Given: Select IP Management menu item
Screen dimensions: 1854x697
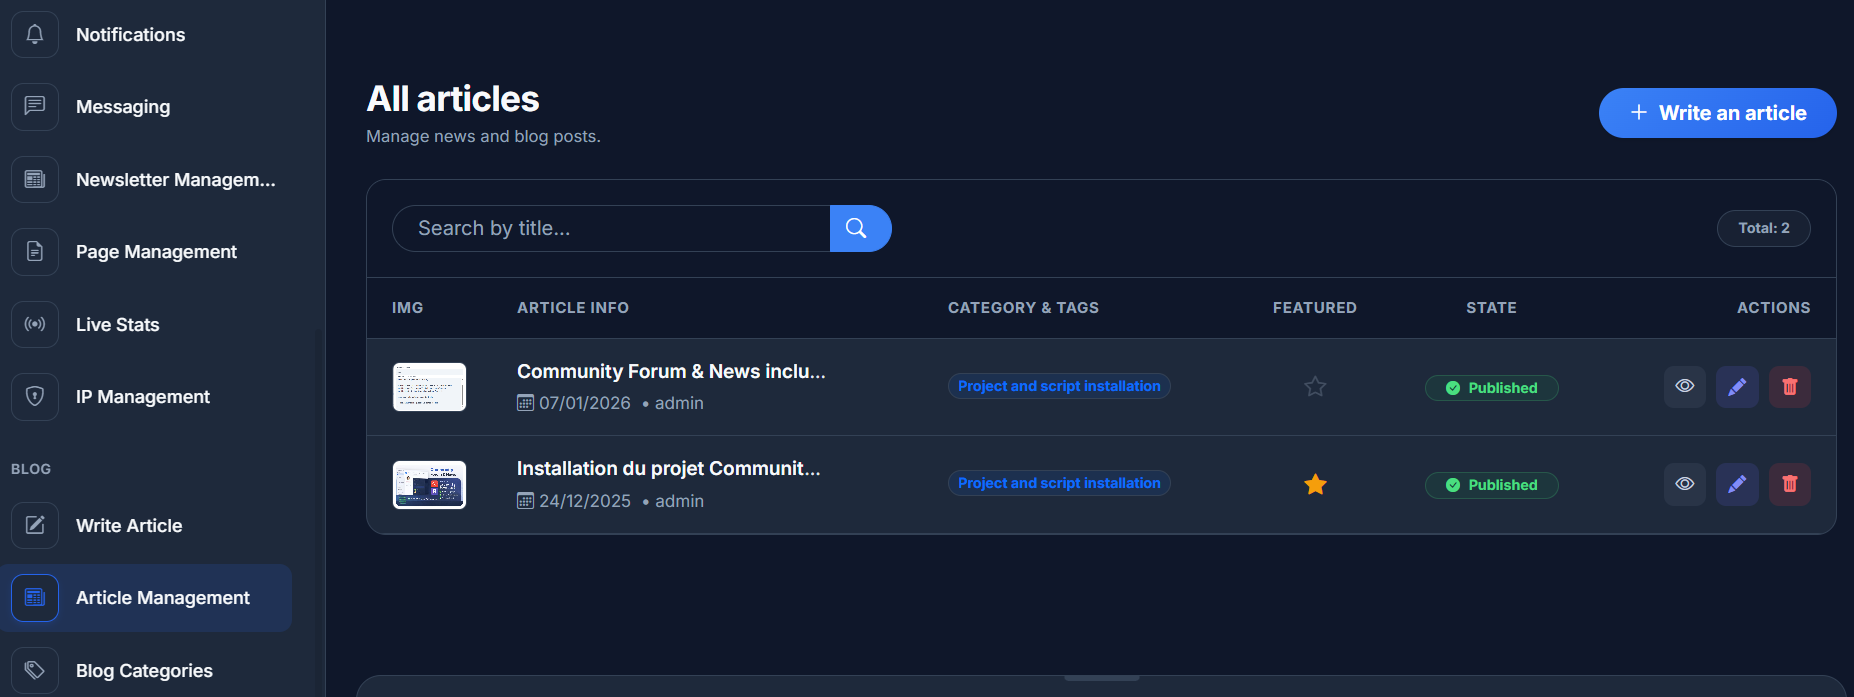Looking at the screenshot, I should pos(143,397).
